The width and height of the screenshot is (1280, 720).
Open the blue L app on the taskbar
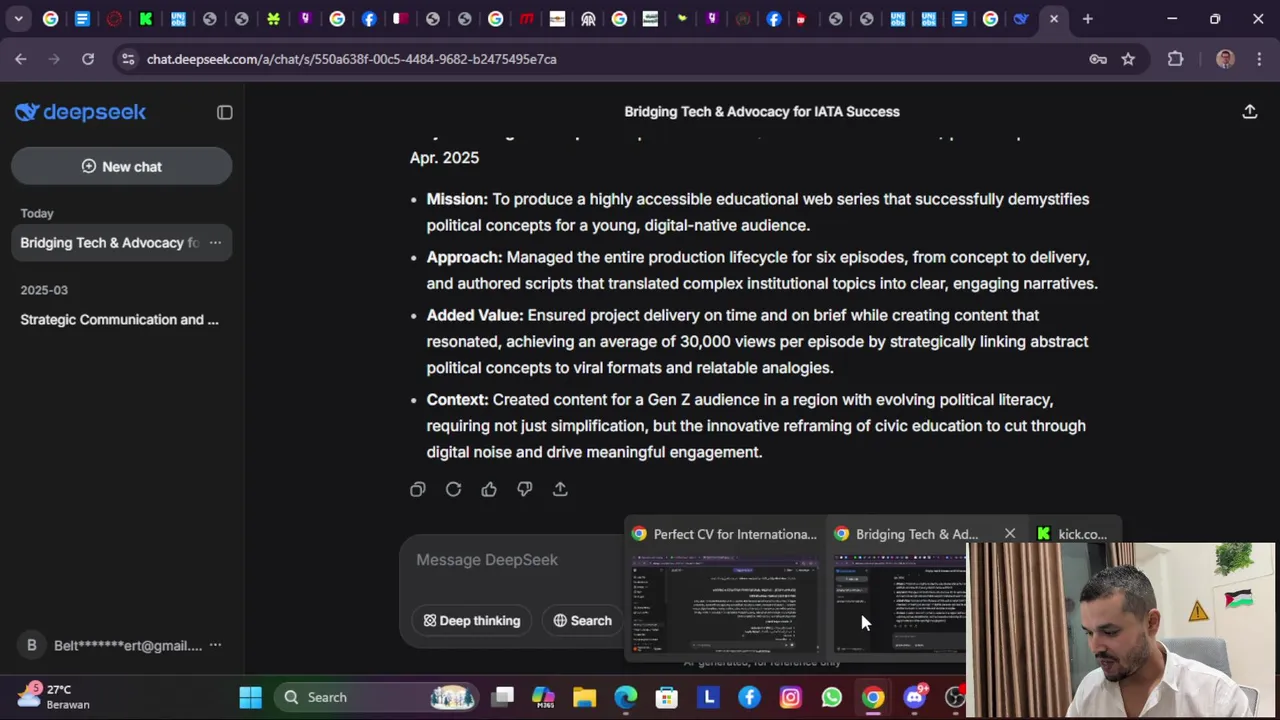(x=708, y=697)
